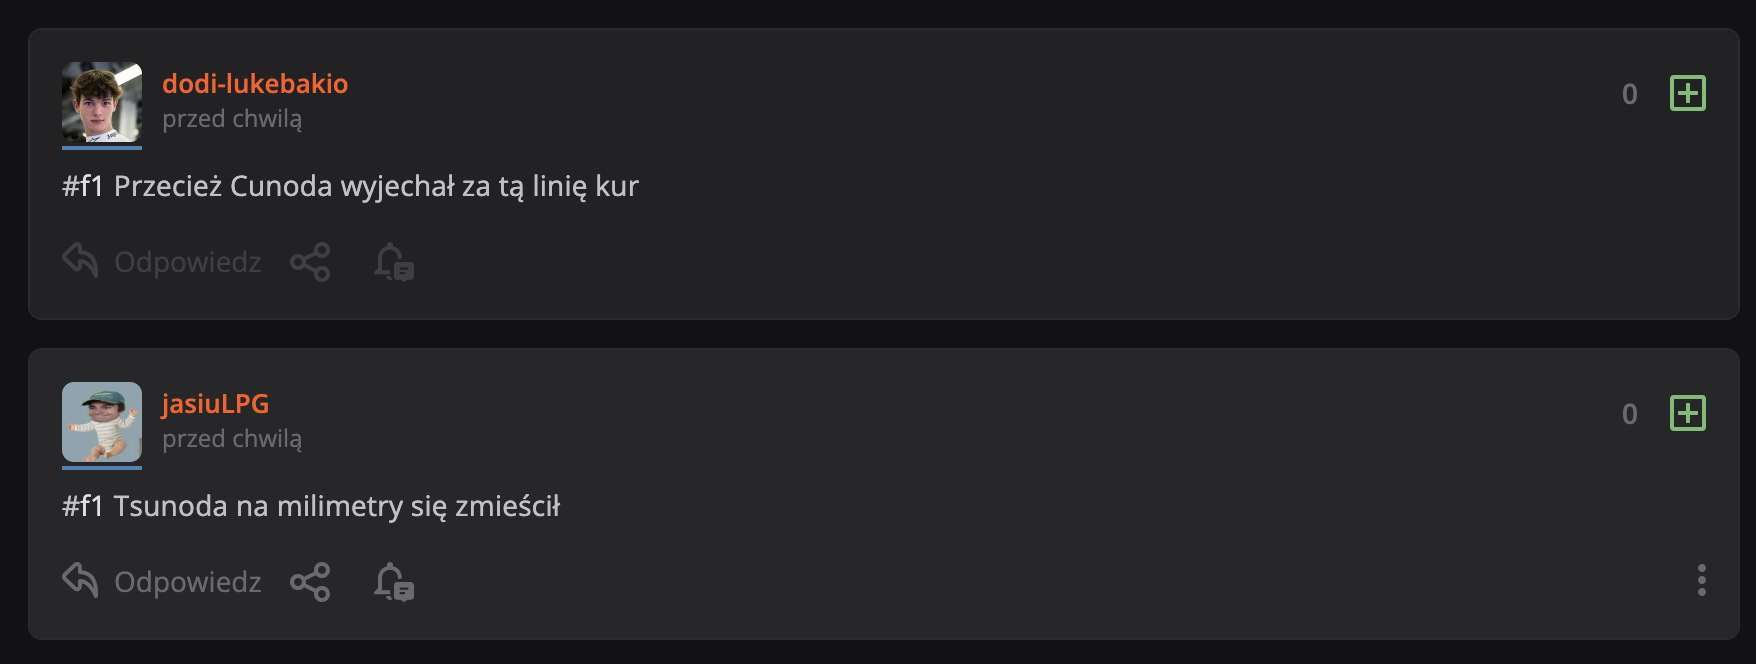Open the #f1 tag in the Cunoda post

point(83,187)
